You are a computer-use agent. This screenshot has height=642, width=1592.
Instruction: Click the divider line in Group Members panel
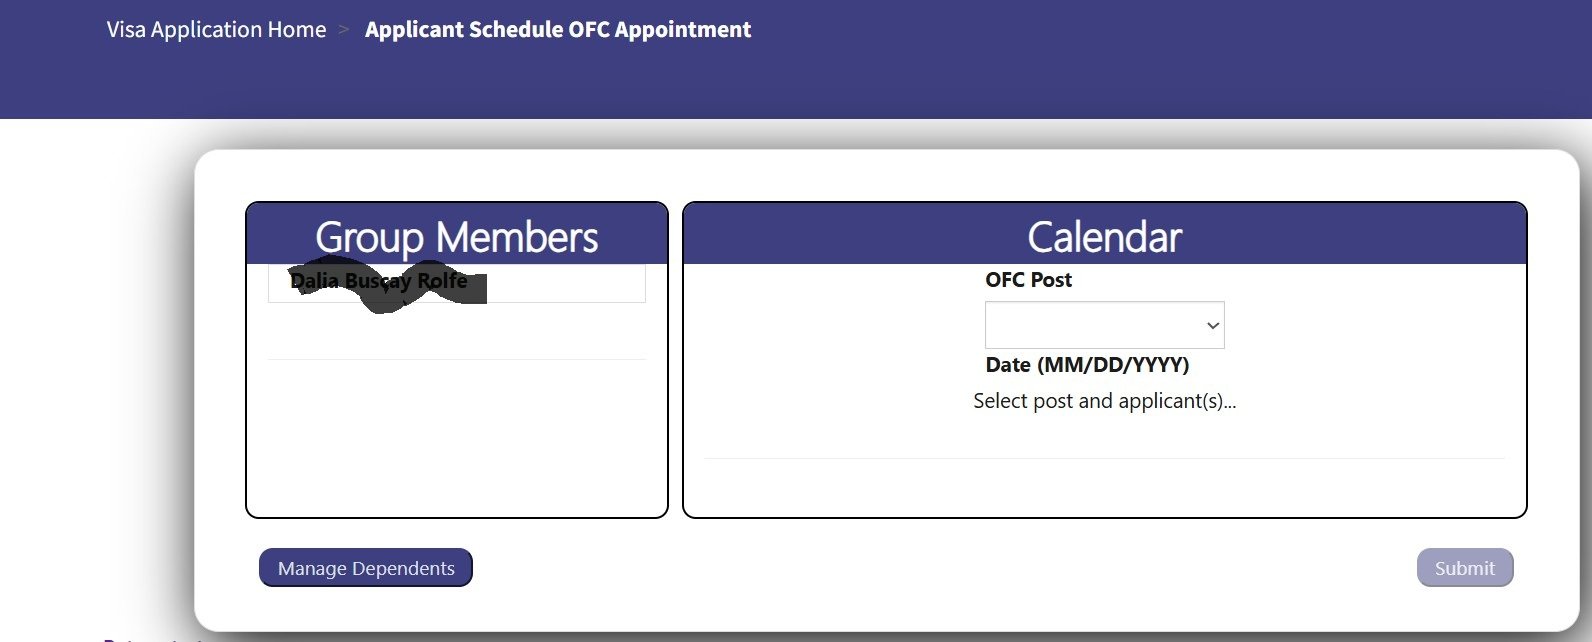click(456, 359)
